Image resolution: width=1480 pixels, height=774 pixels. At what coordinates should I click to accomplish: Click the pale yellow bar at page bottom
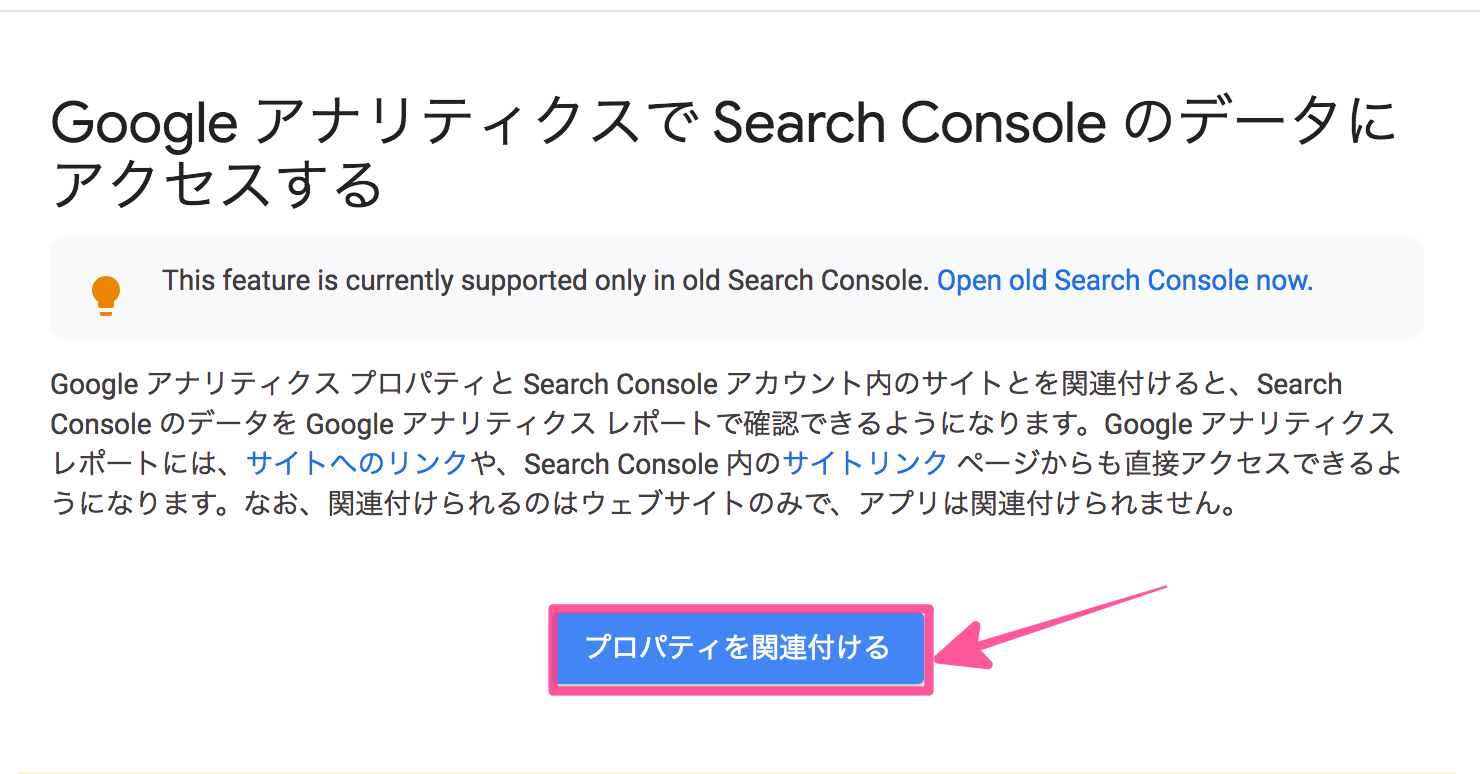coord(740,772)
